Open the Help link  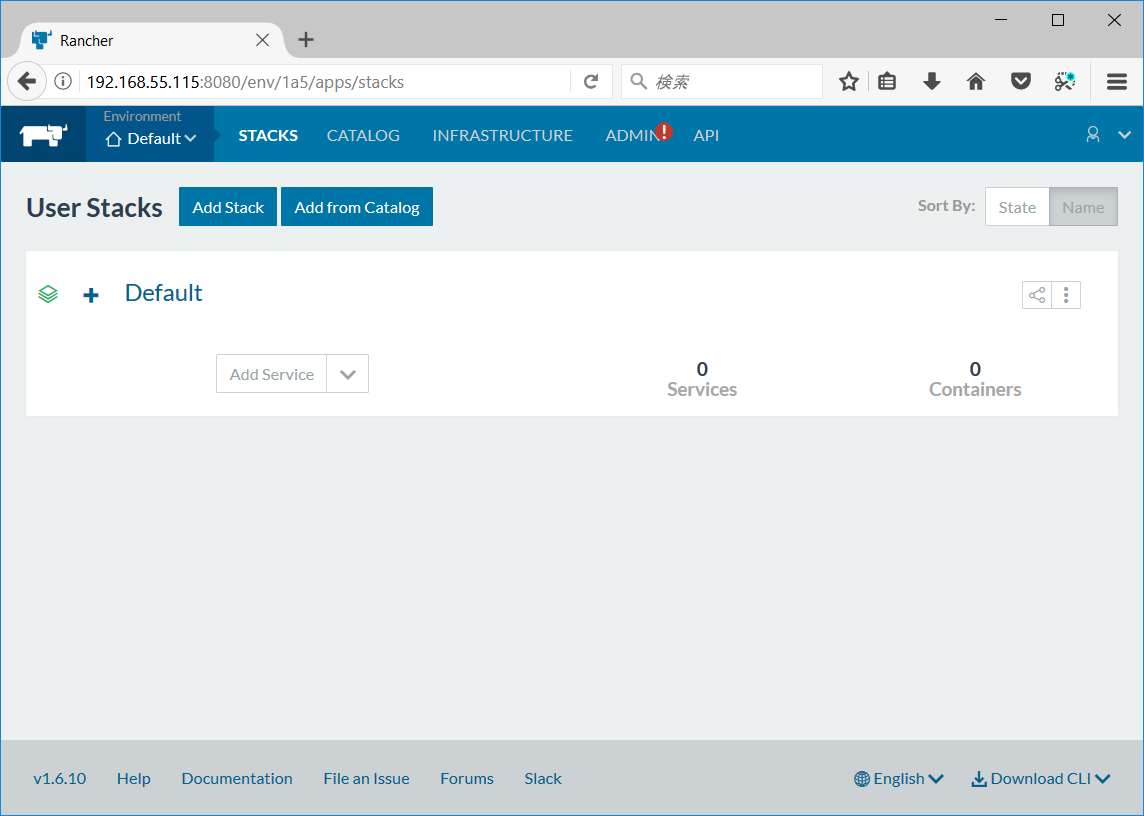pos(134,779)
